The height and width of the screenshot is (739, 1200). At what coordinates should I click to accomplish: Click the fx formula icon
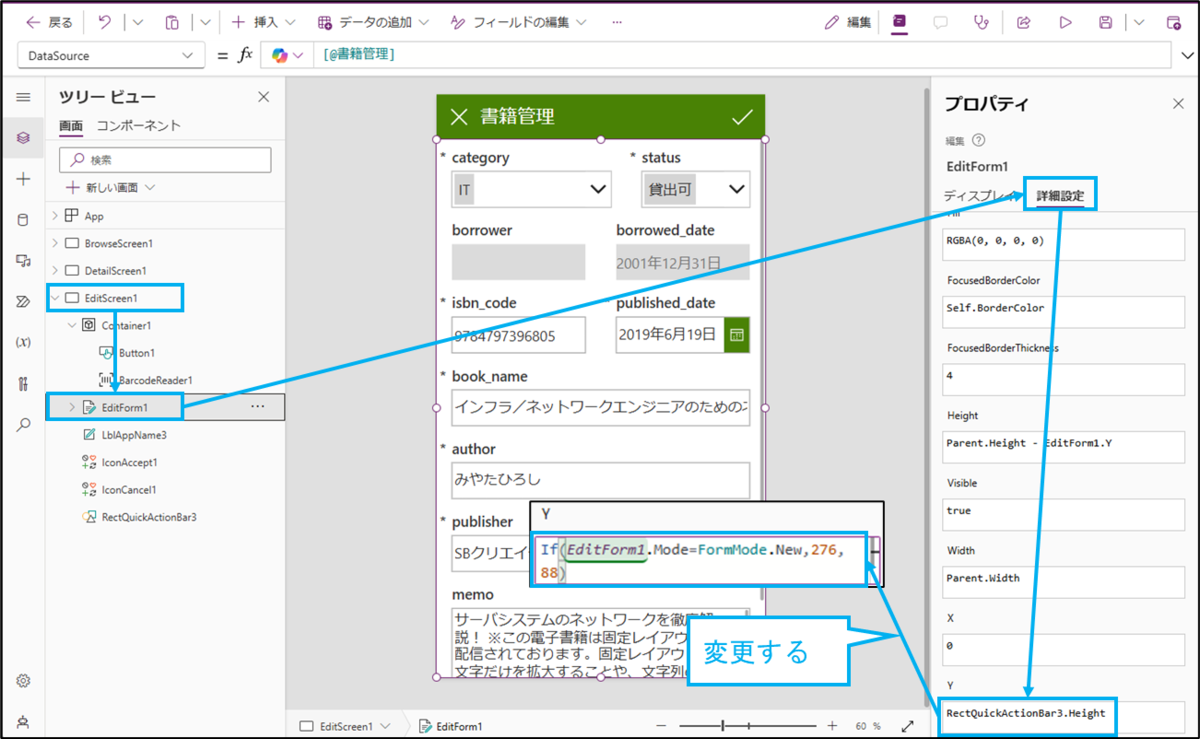(x=245, y=56)
